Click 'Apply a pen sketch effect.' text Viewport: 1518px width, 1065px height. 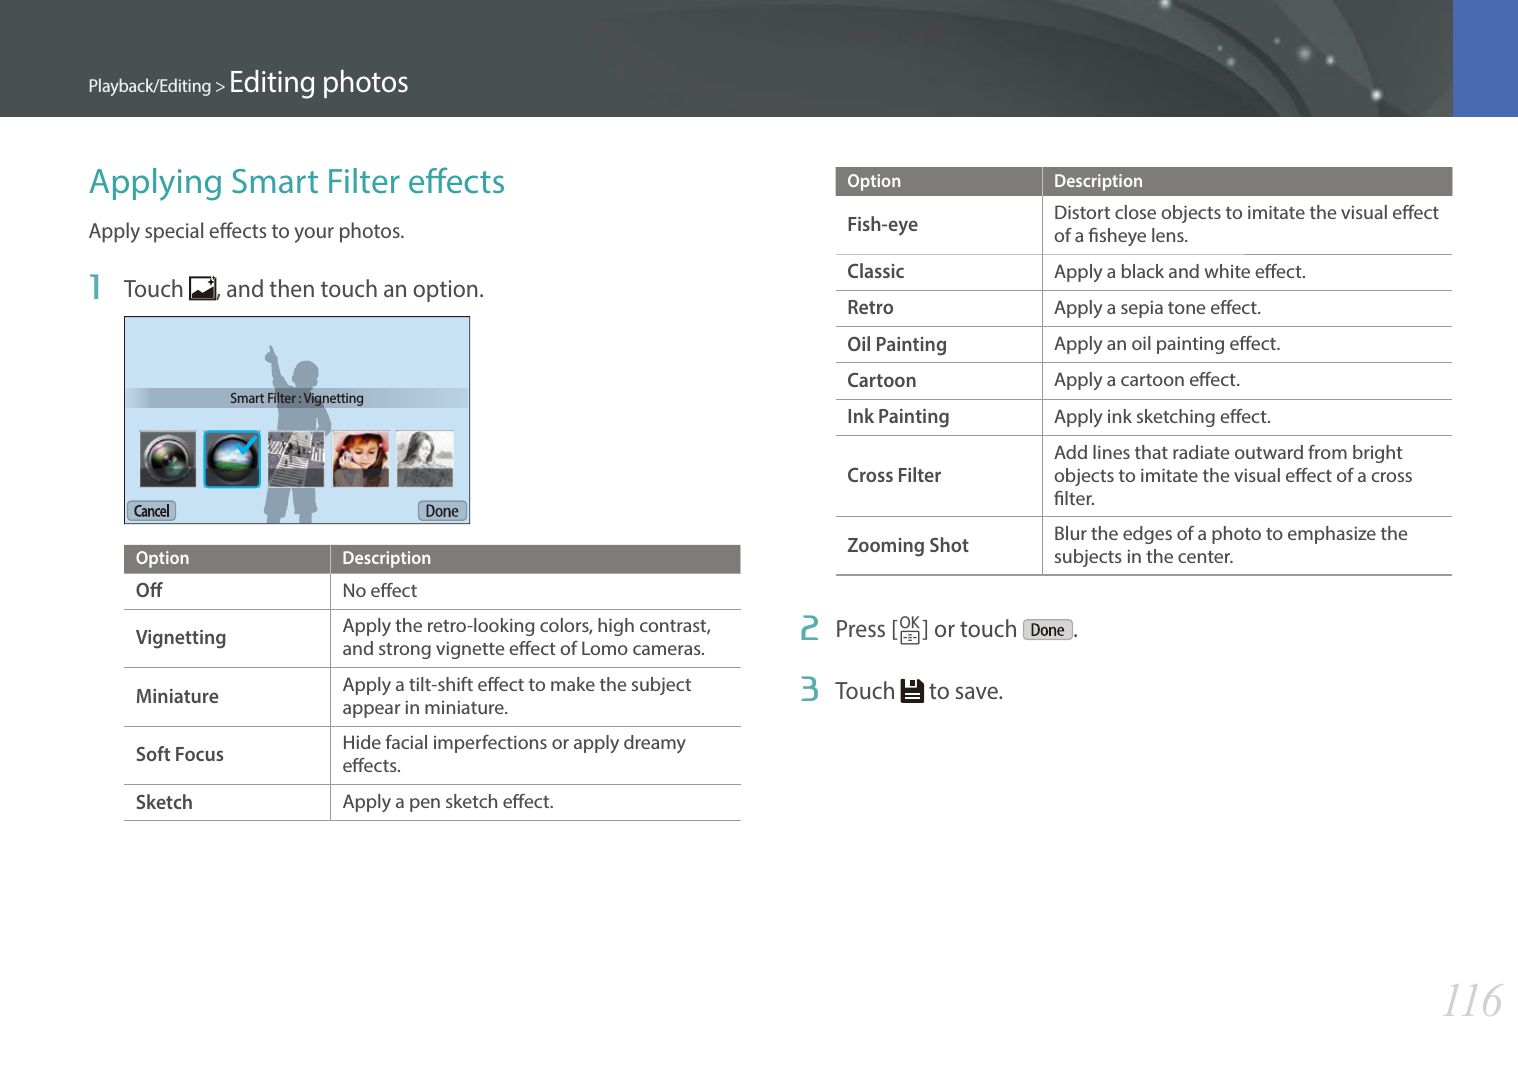(x=448, y=802)
